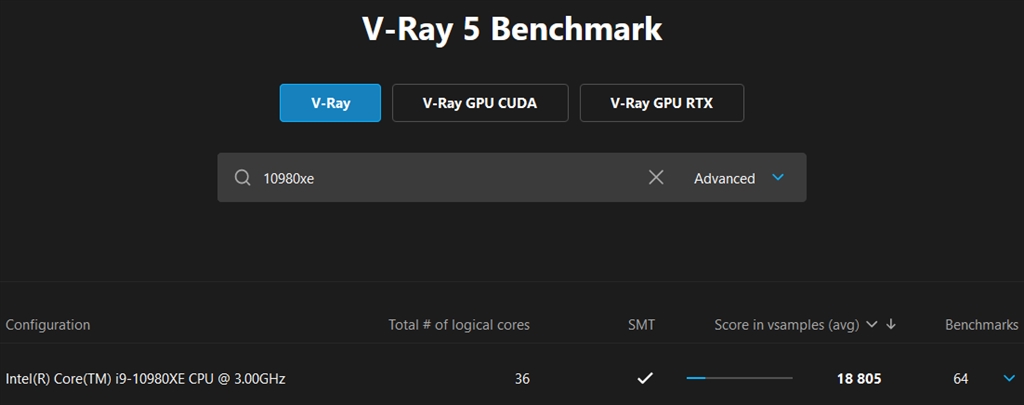Select the V-Ray GPU RTX tab
1024x405 pixels.
661,103
